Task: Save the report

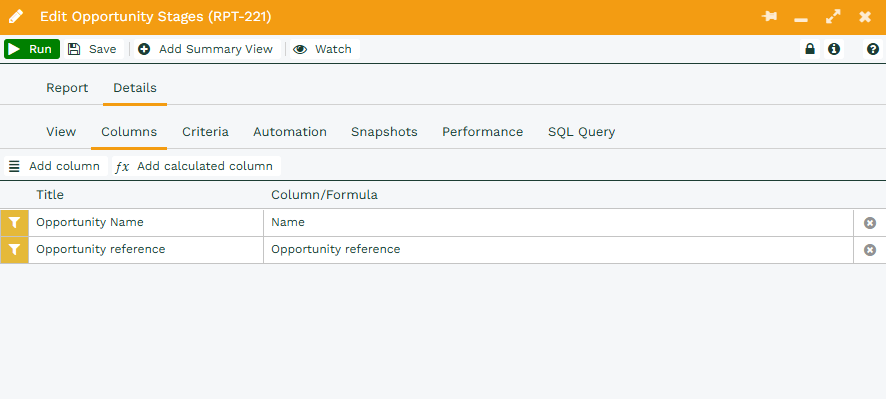Action: pos(93,49)
